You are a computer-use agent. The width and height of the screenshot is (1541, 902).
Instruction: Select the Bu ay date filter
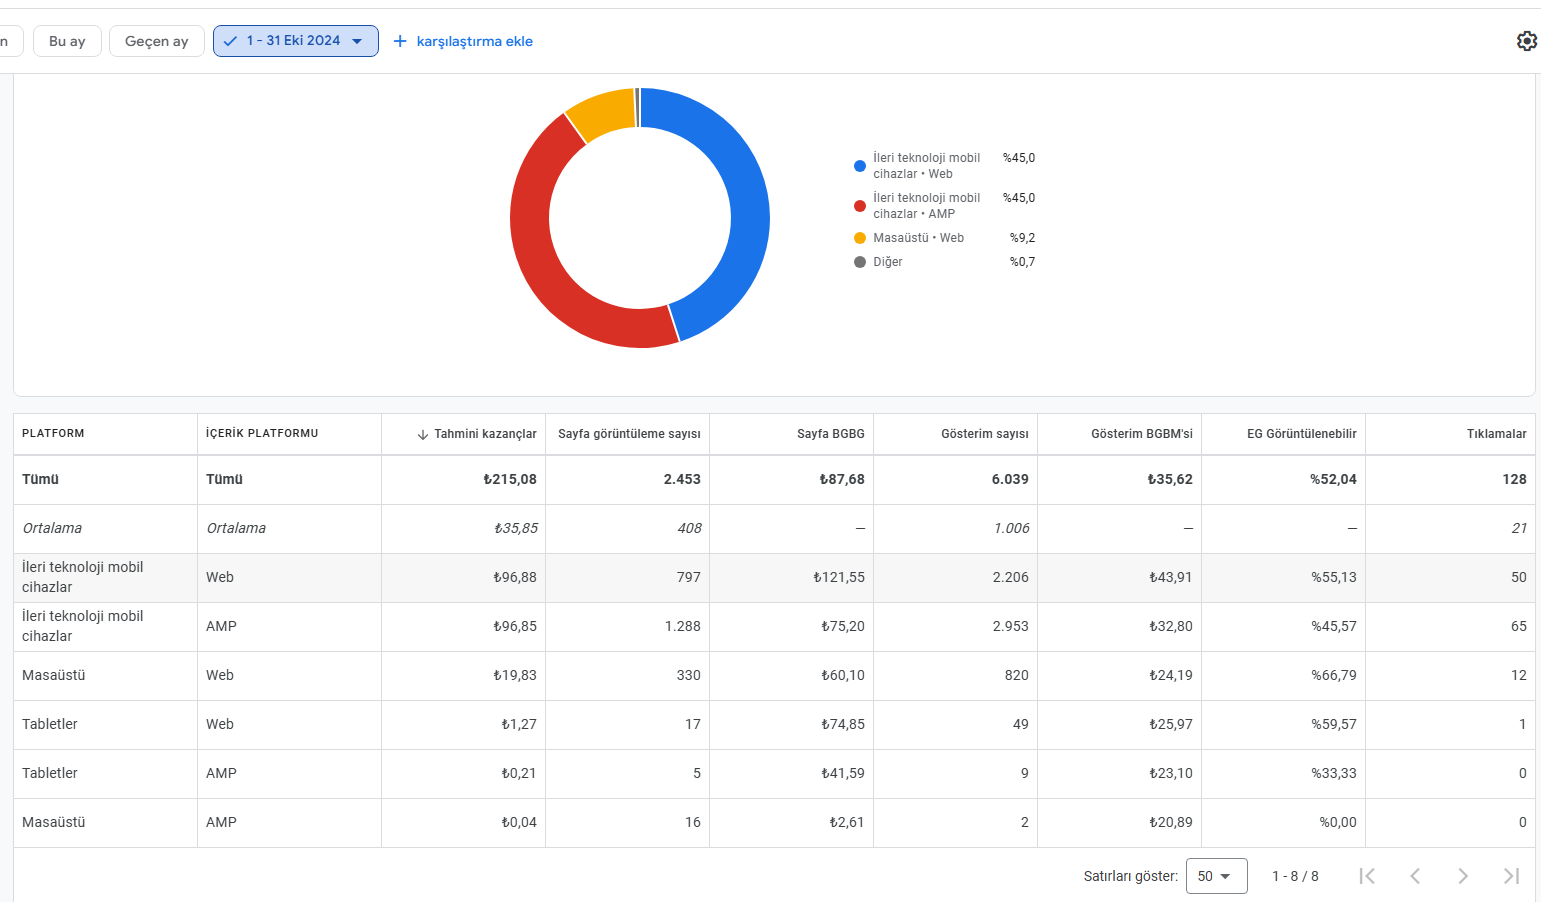(x=67, y=41)
